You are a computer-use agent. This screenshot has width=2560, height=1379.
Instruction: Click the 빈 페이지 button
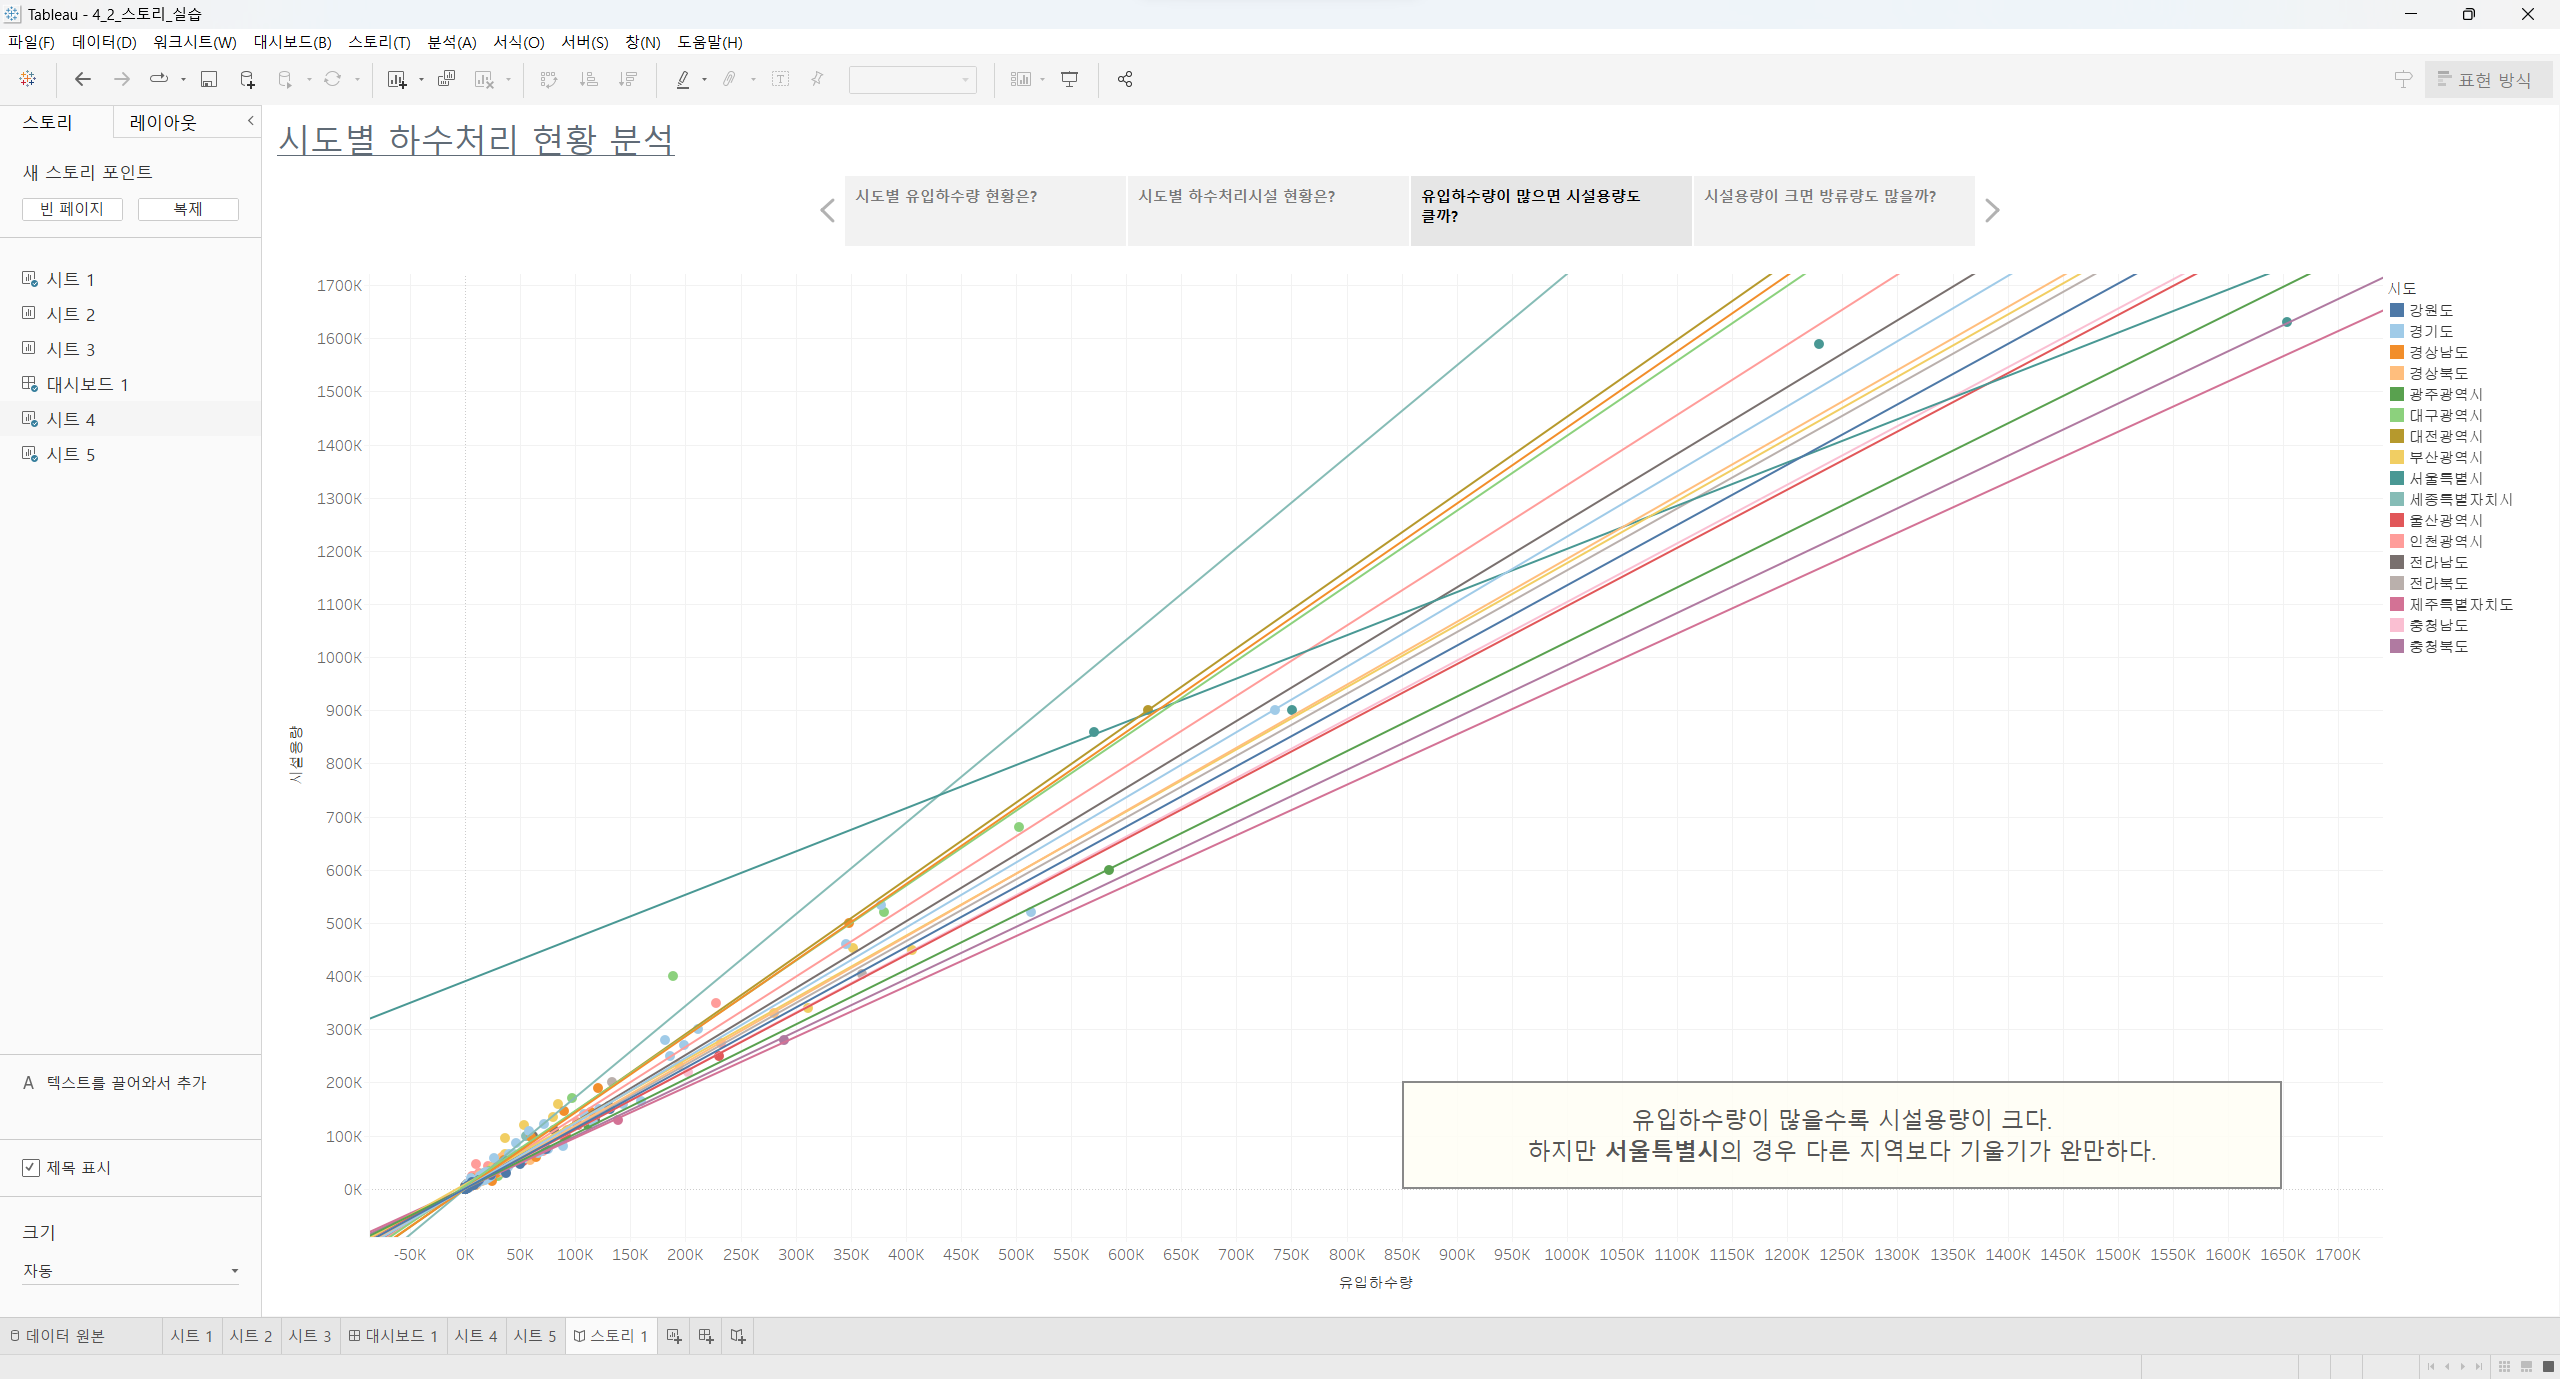72,209
